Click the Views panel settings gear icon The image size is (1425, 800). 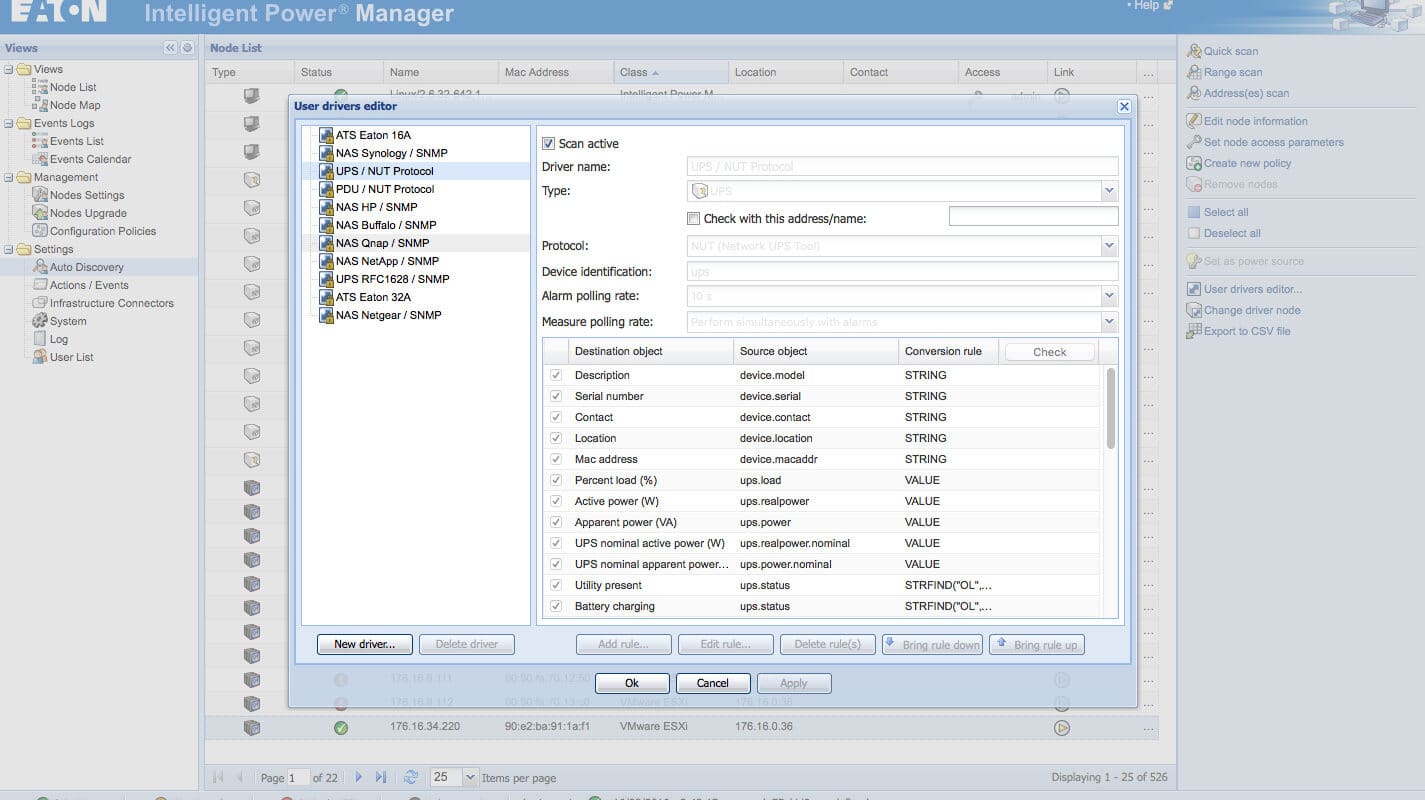pyautogui.click(x=187, y=48)
